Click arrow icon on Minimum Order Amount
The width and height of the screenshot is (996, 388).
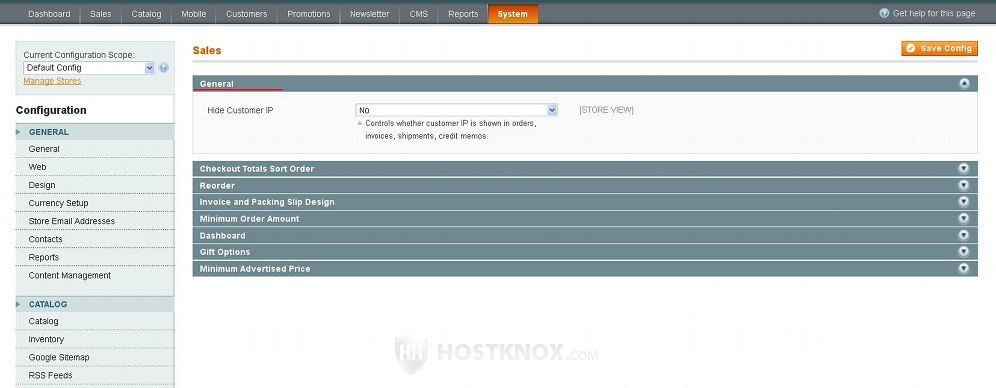click(964, 218)
